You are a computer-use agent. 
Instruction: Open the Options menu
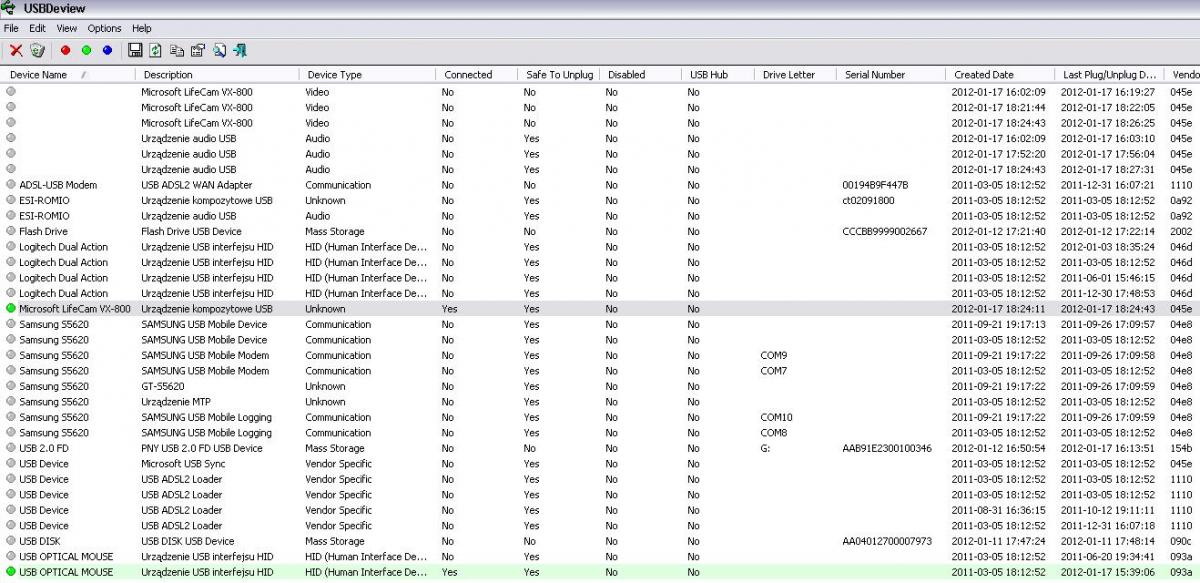104,29
